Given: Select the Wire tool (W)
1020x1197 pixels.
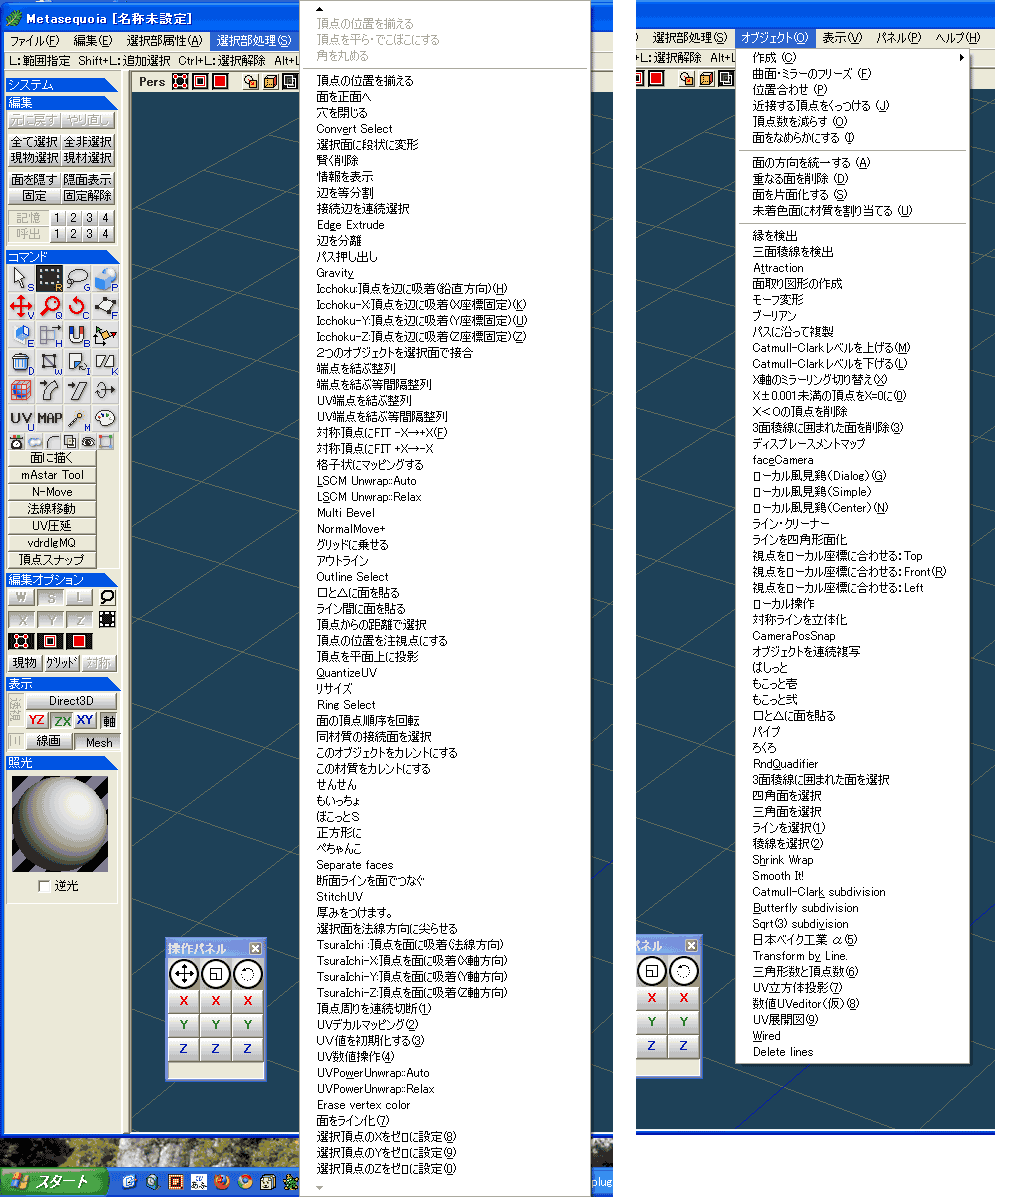Looking at the screenshot, I should pos(50,363).
